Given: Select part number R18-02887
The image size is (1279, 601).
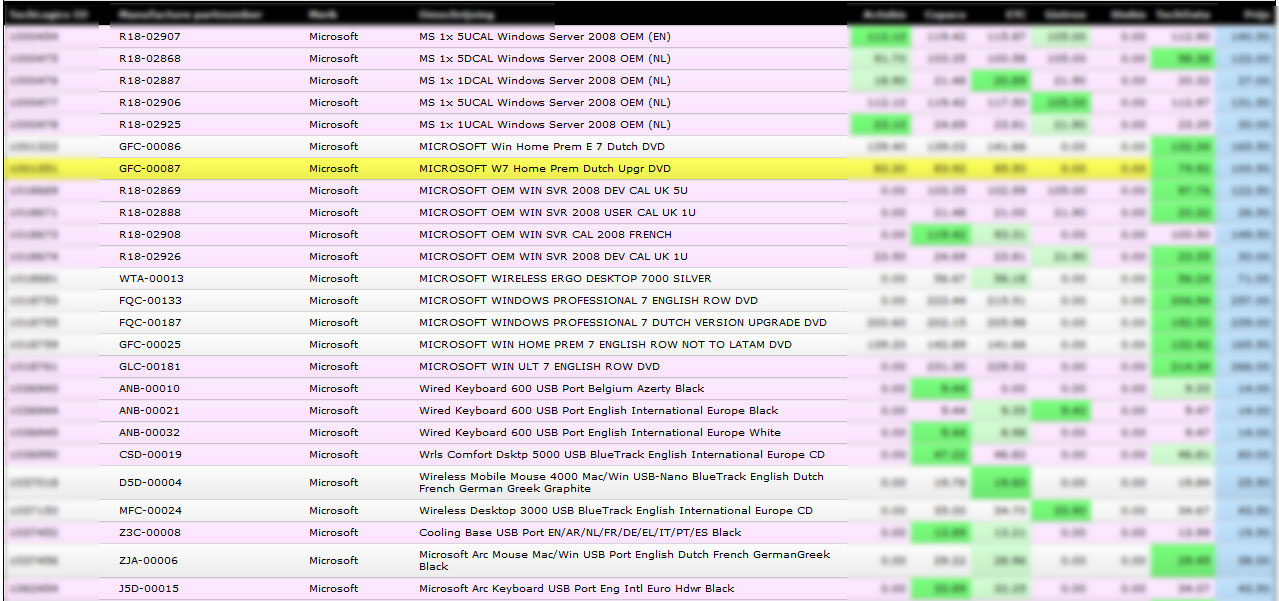Looking at the screenshot, I should [150, 81].
